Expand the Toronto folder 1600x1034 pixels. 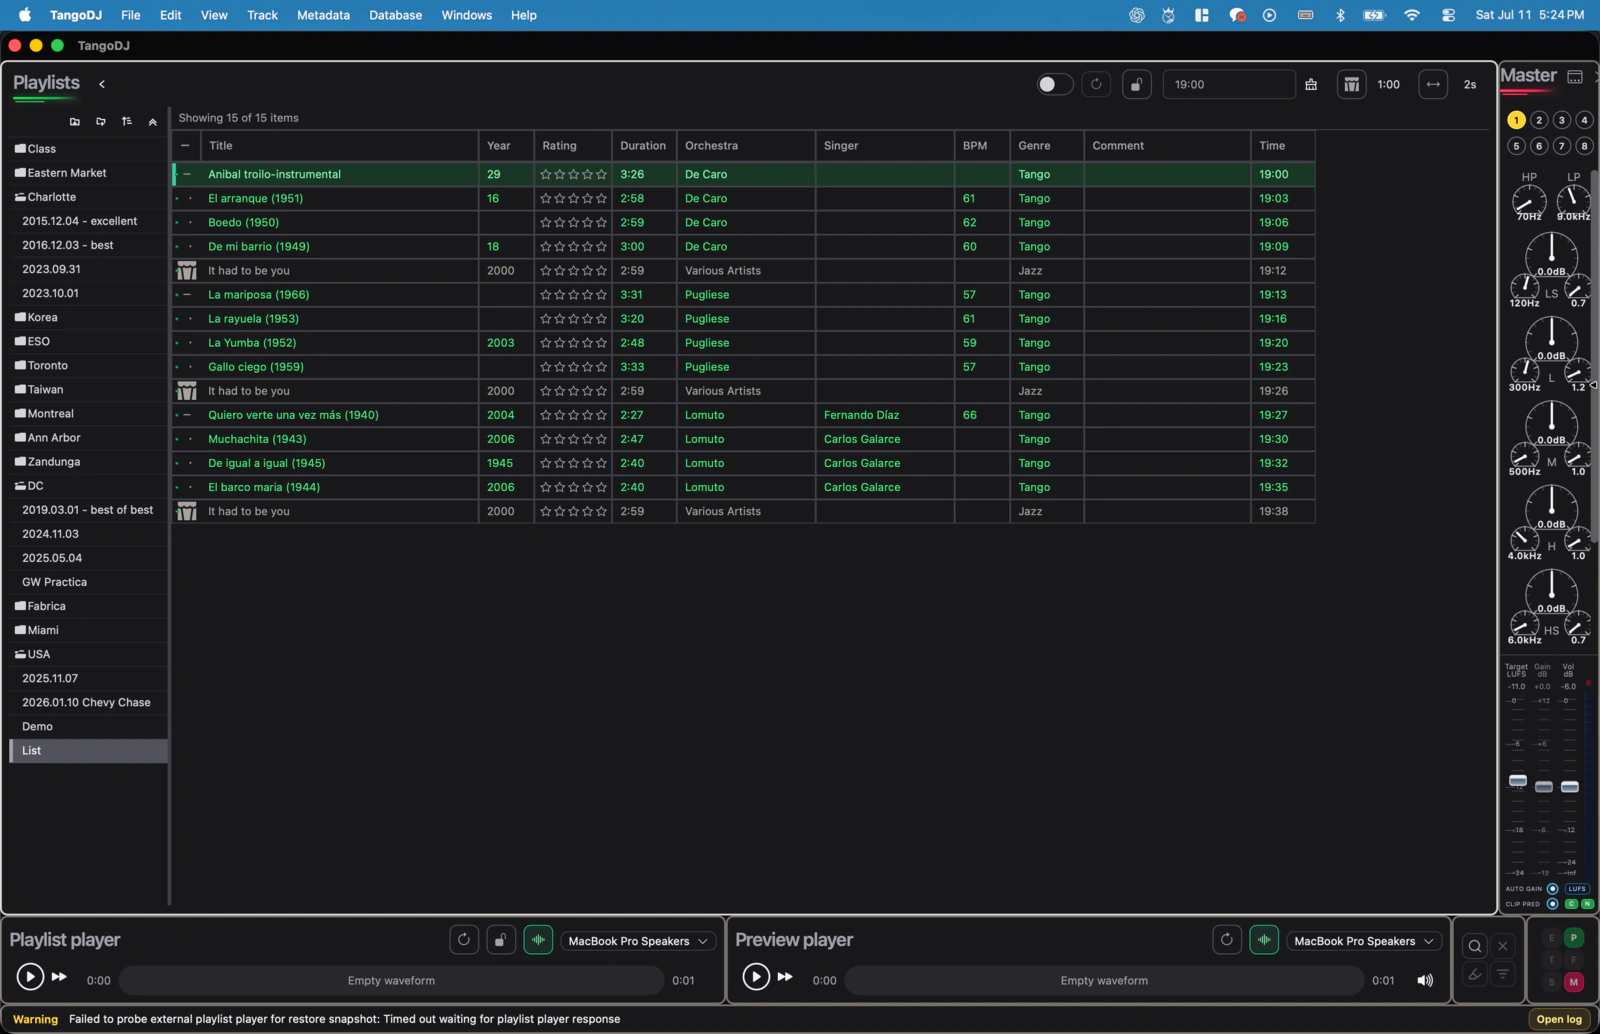(x=20, y=366)
